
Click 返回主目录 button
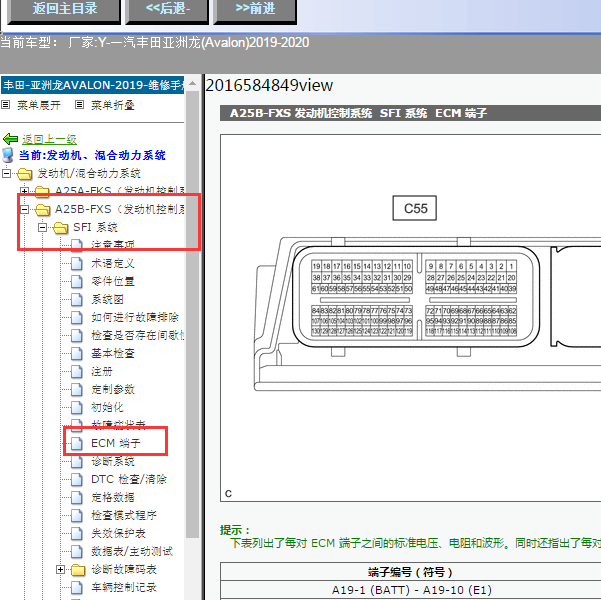coord(64,10)
